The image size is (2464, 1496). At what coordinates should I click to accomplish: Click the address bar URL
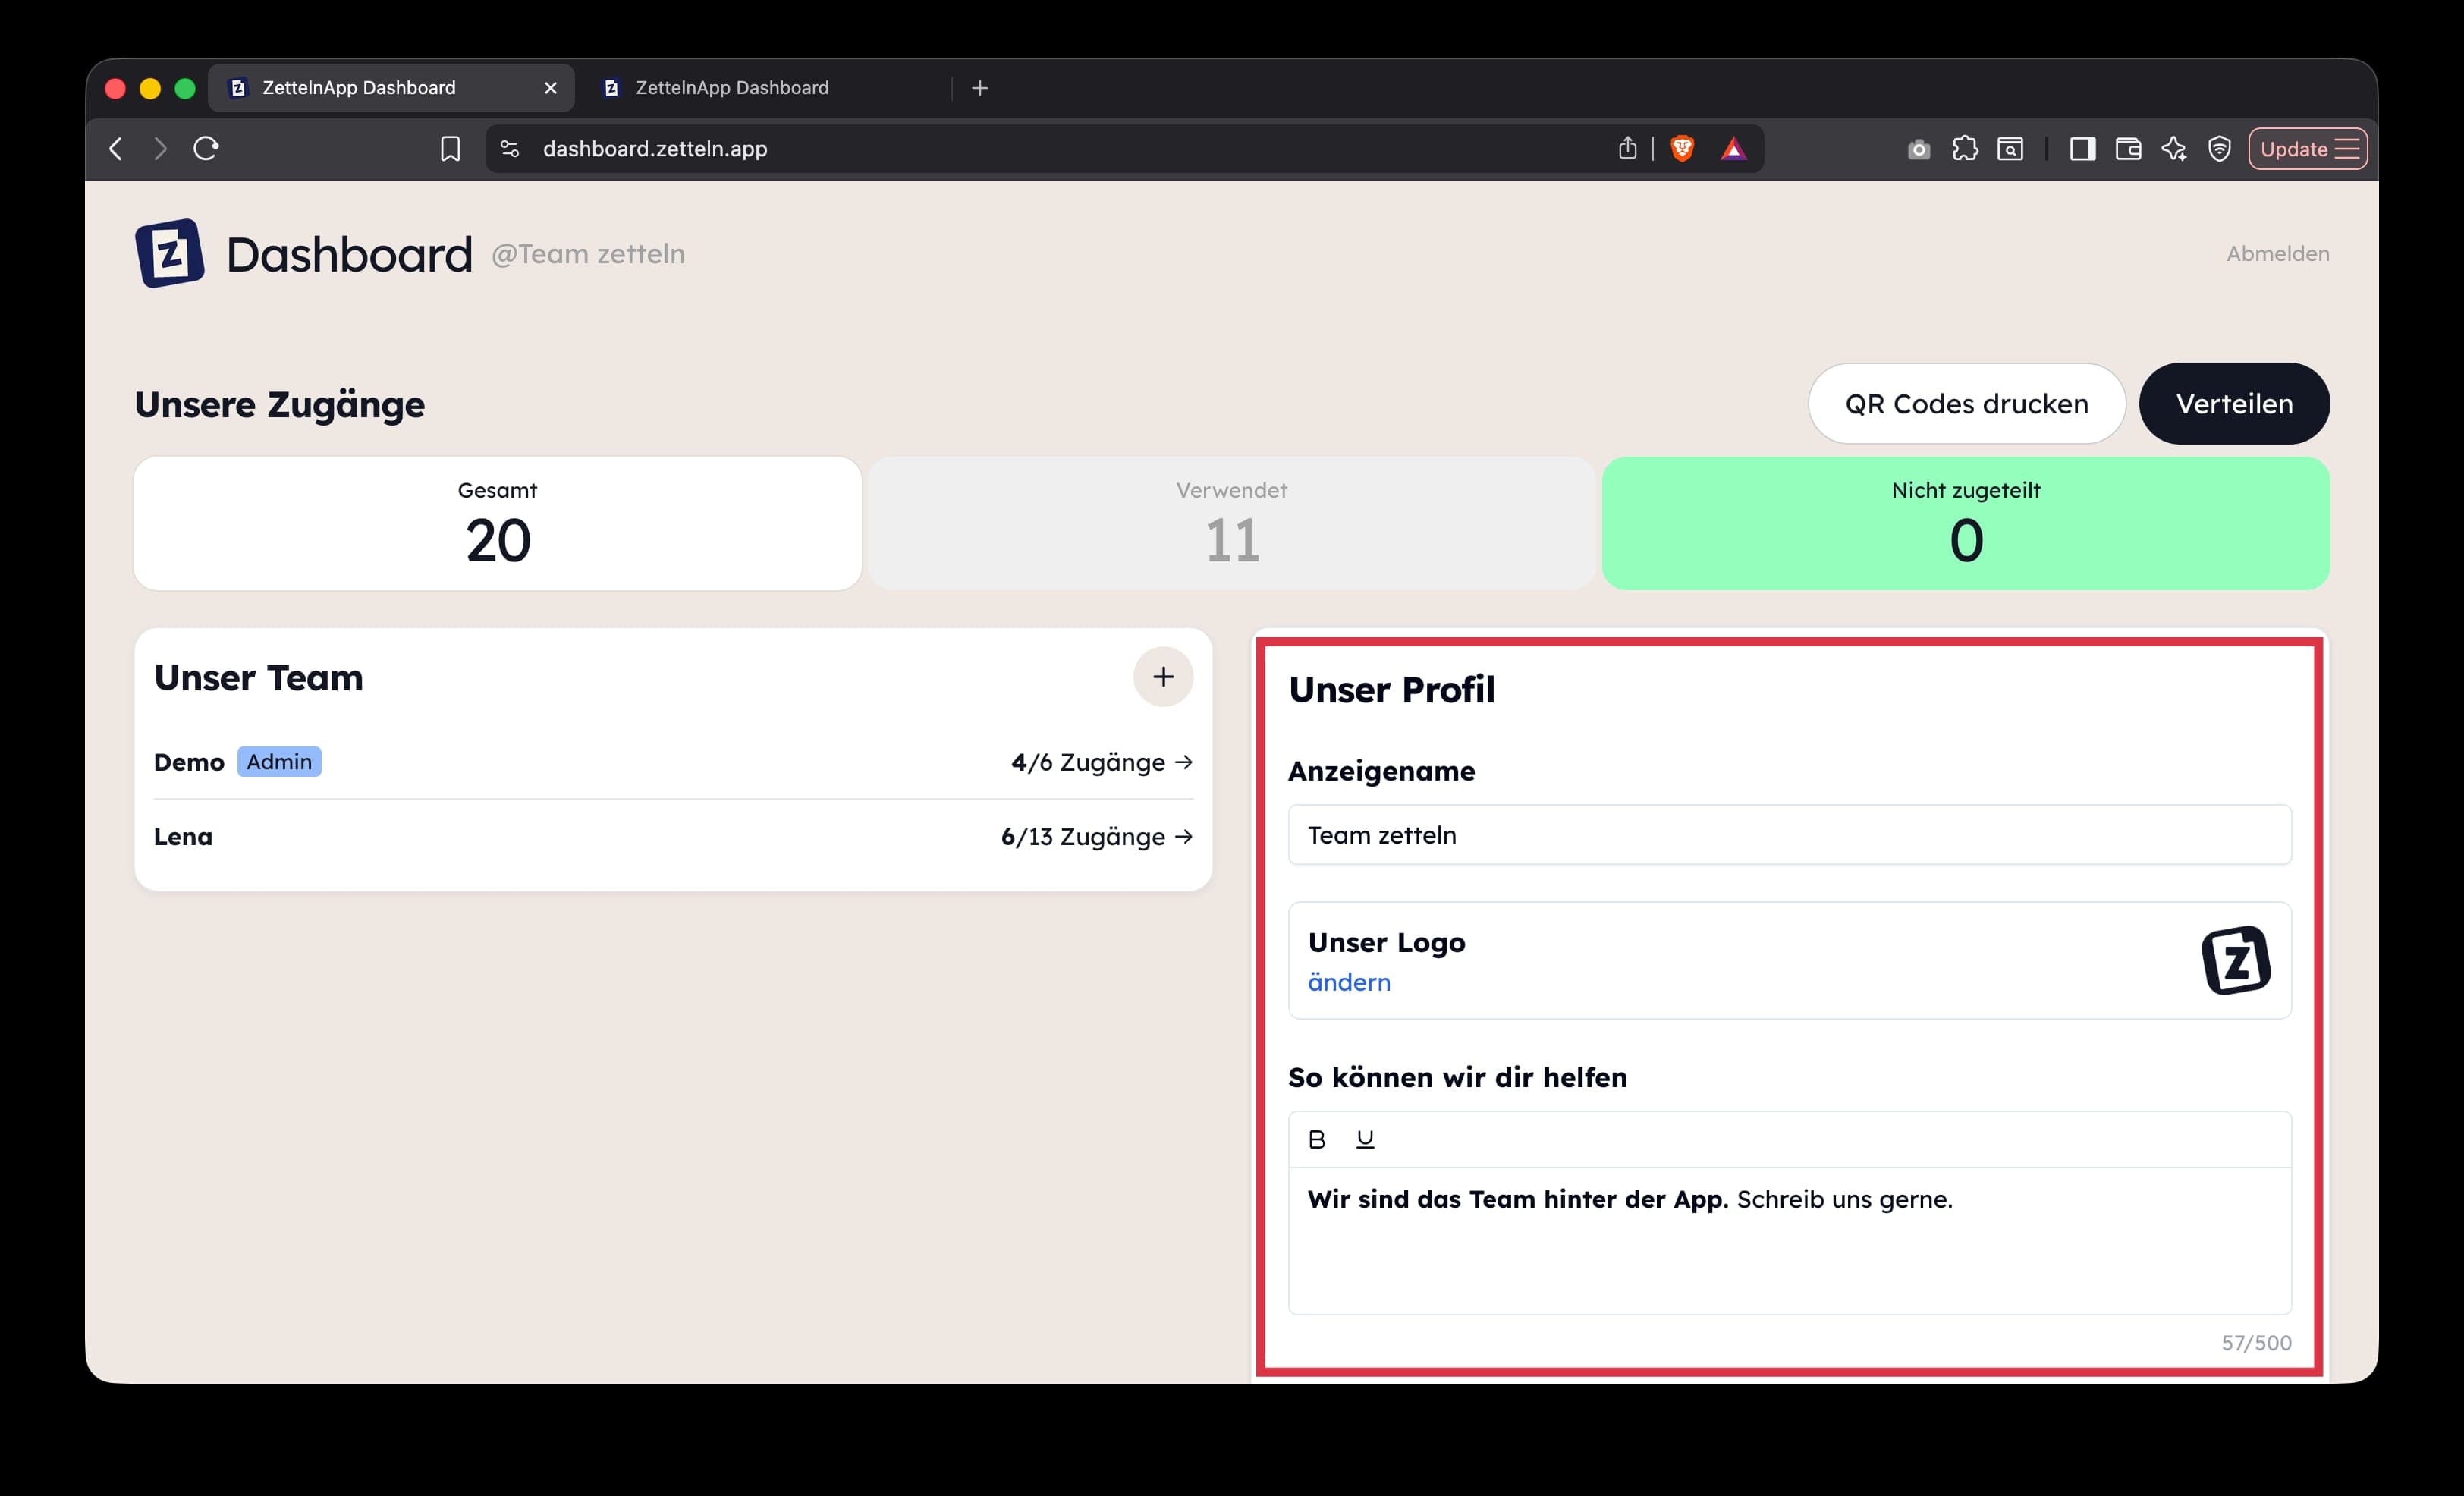[655, 149]
